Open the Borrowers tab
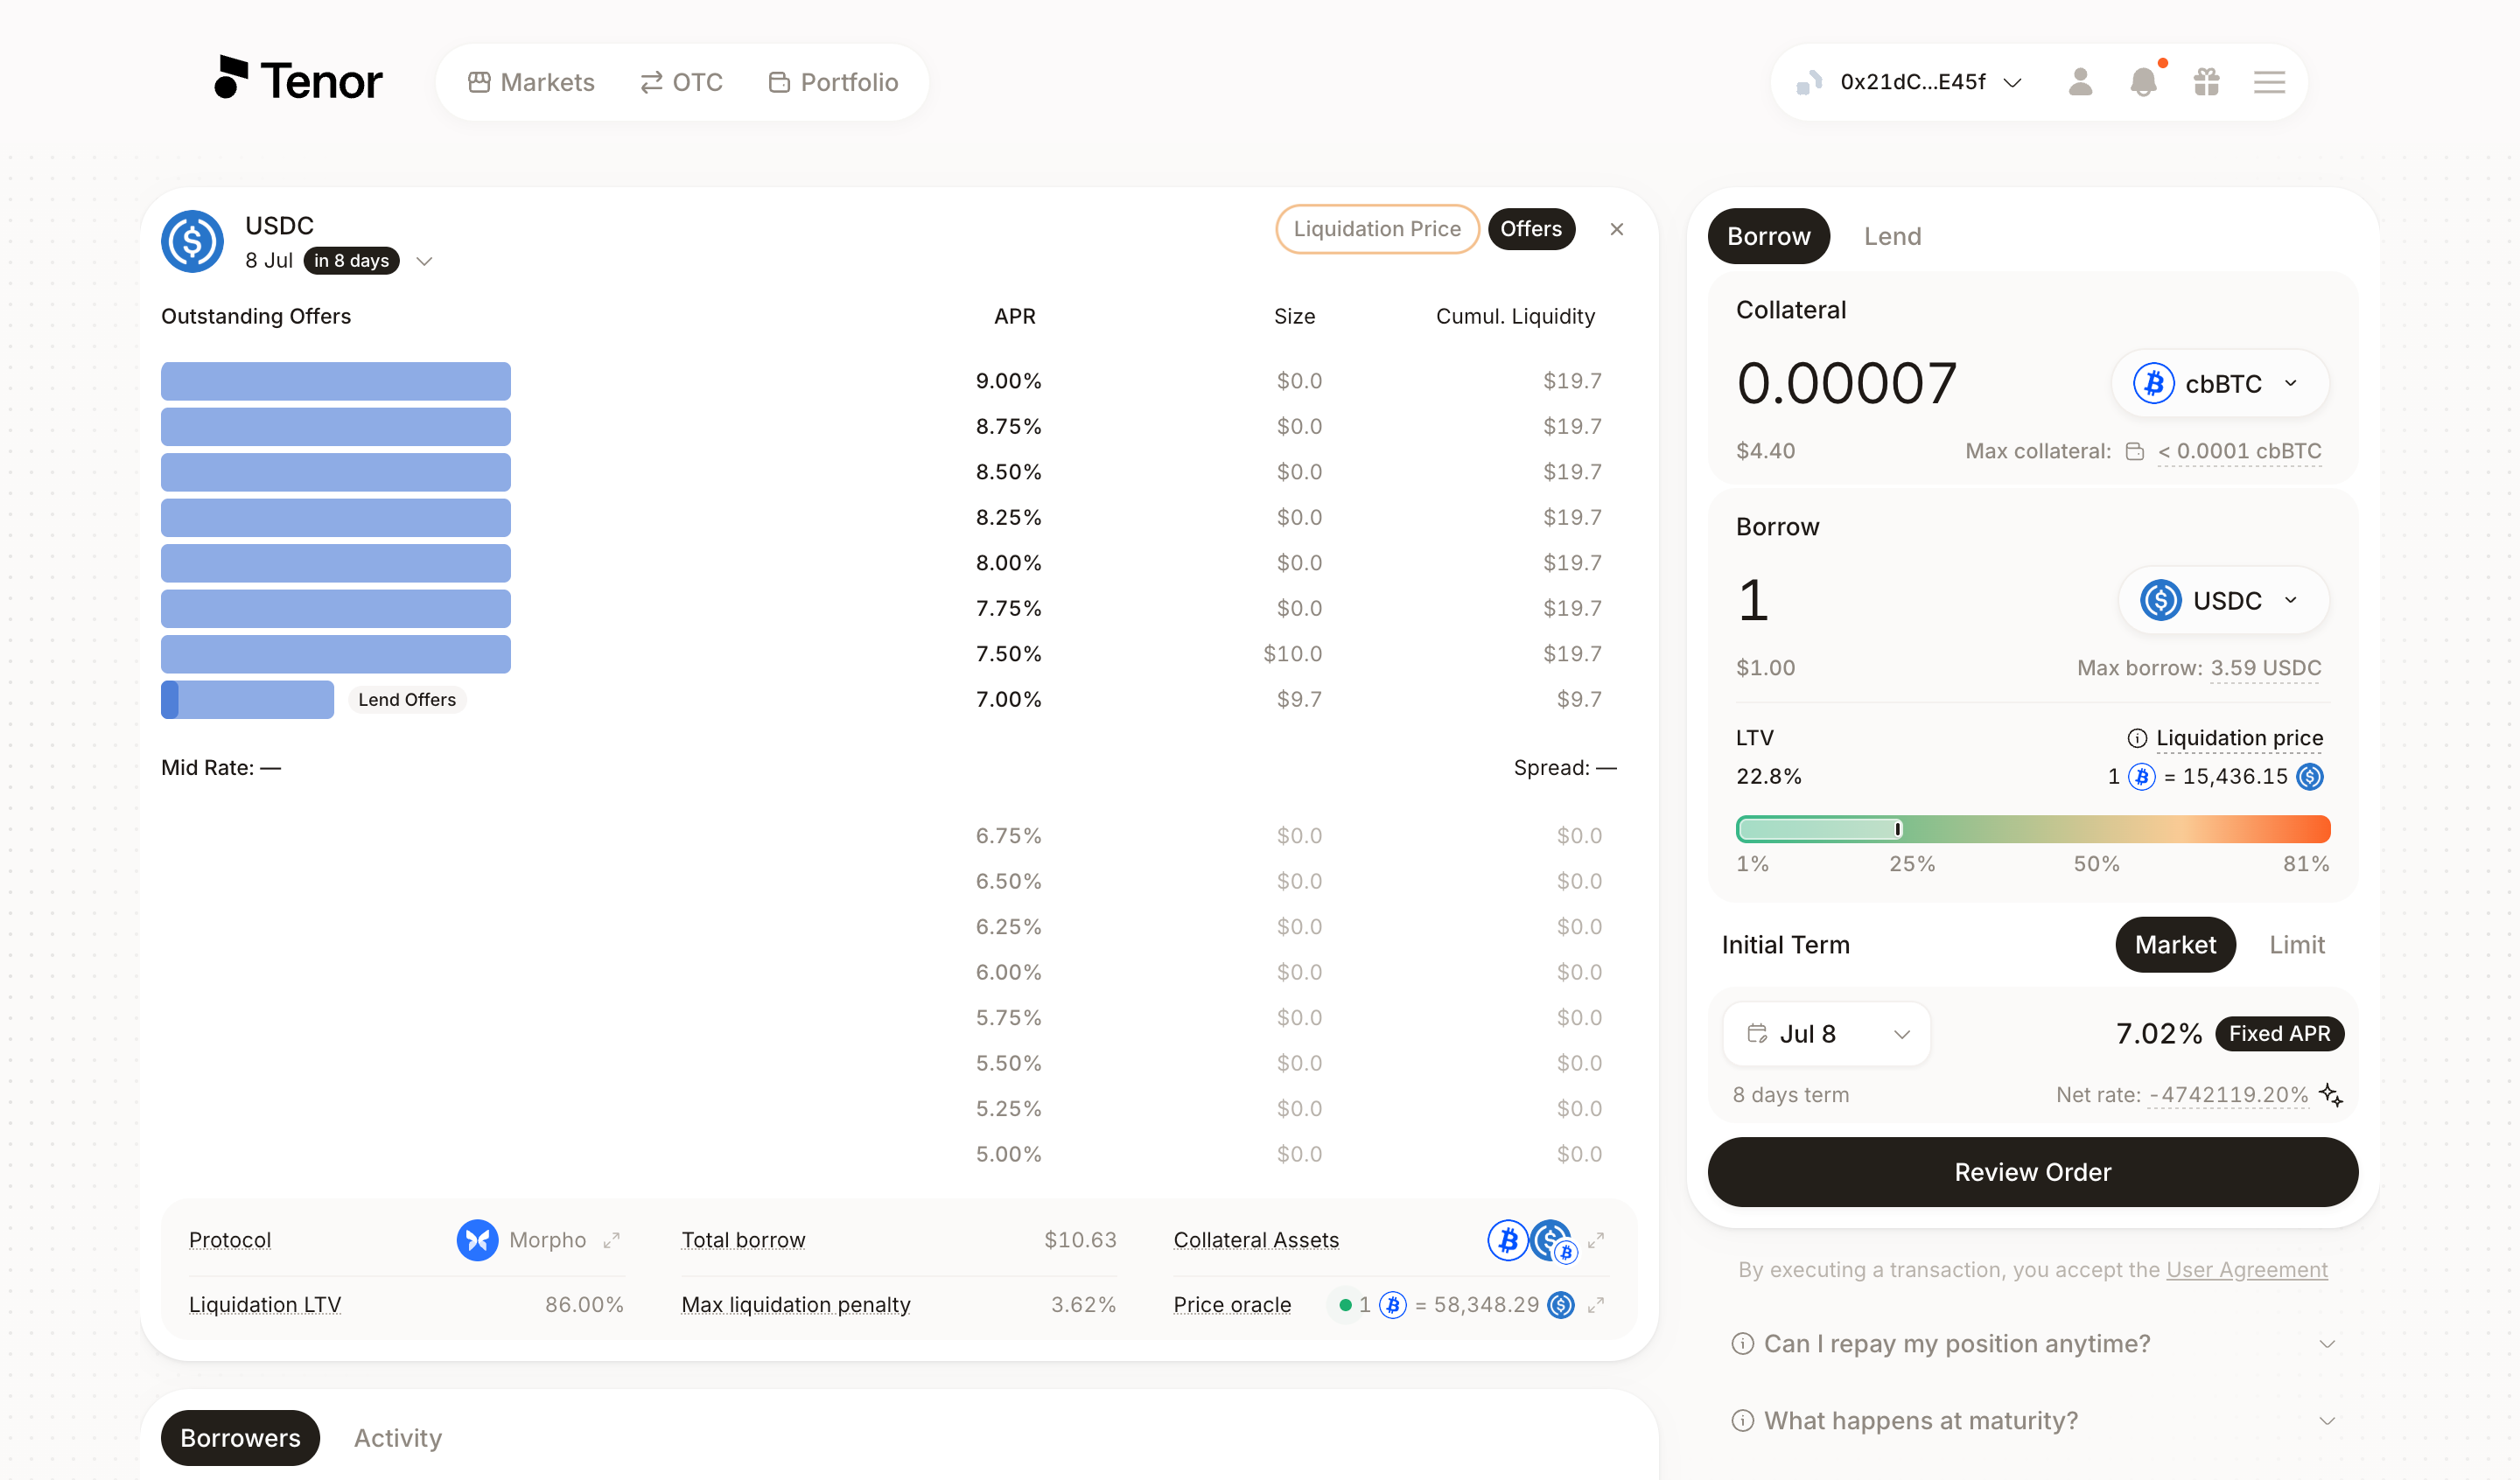Image resolution: width=2520 pixels, height=1480 pixels. 240,1437
